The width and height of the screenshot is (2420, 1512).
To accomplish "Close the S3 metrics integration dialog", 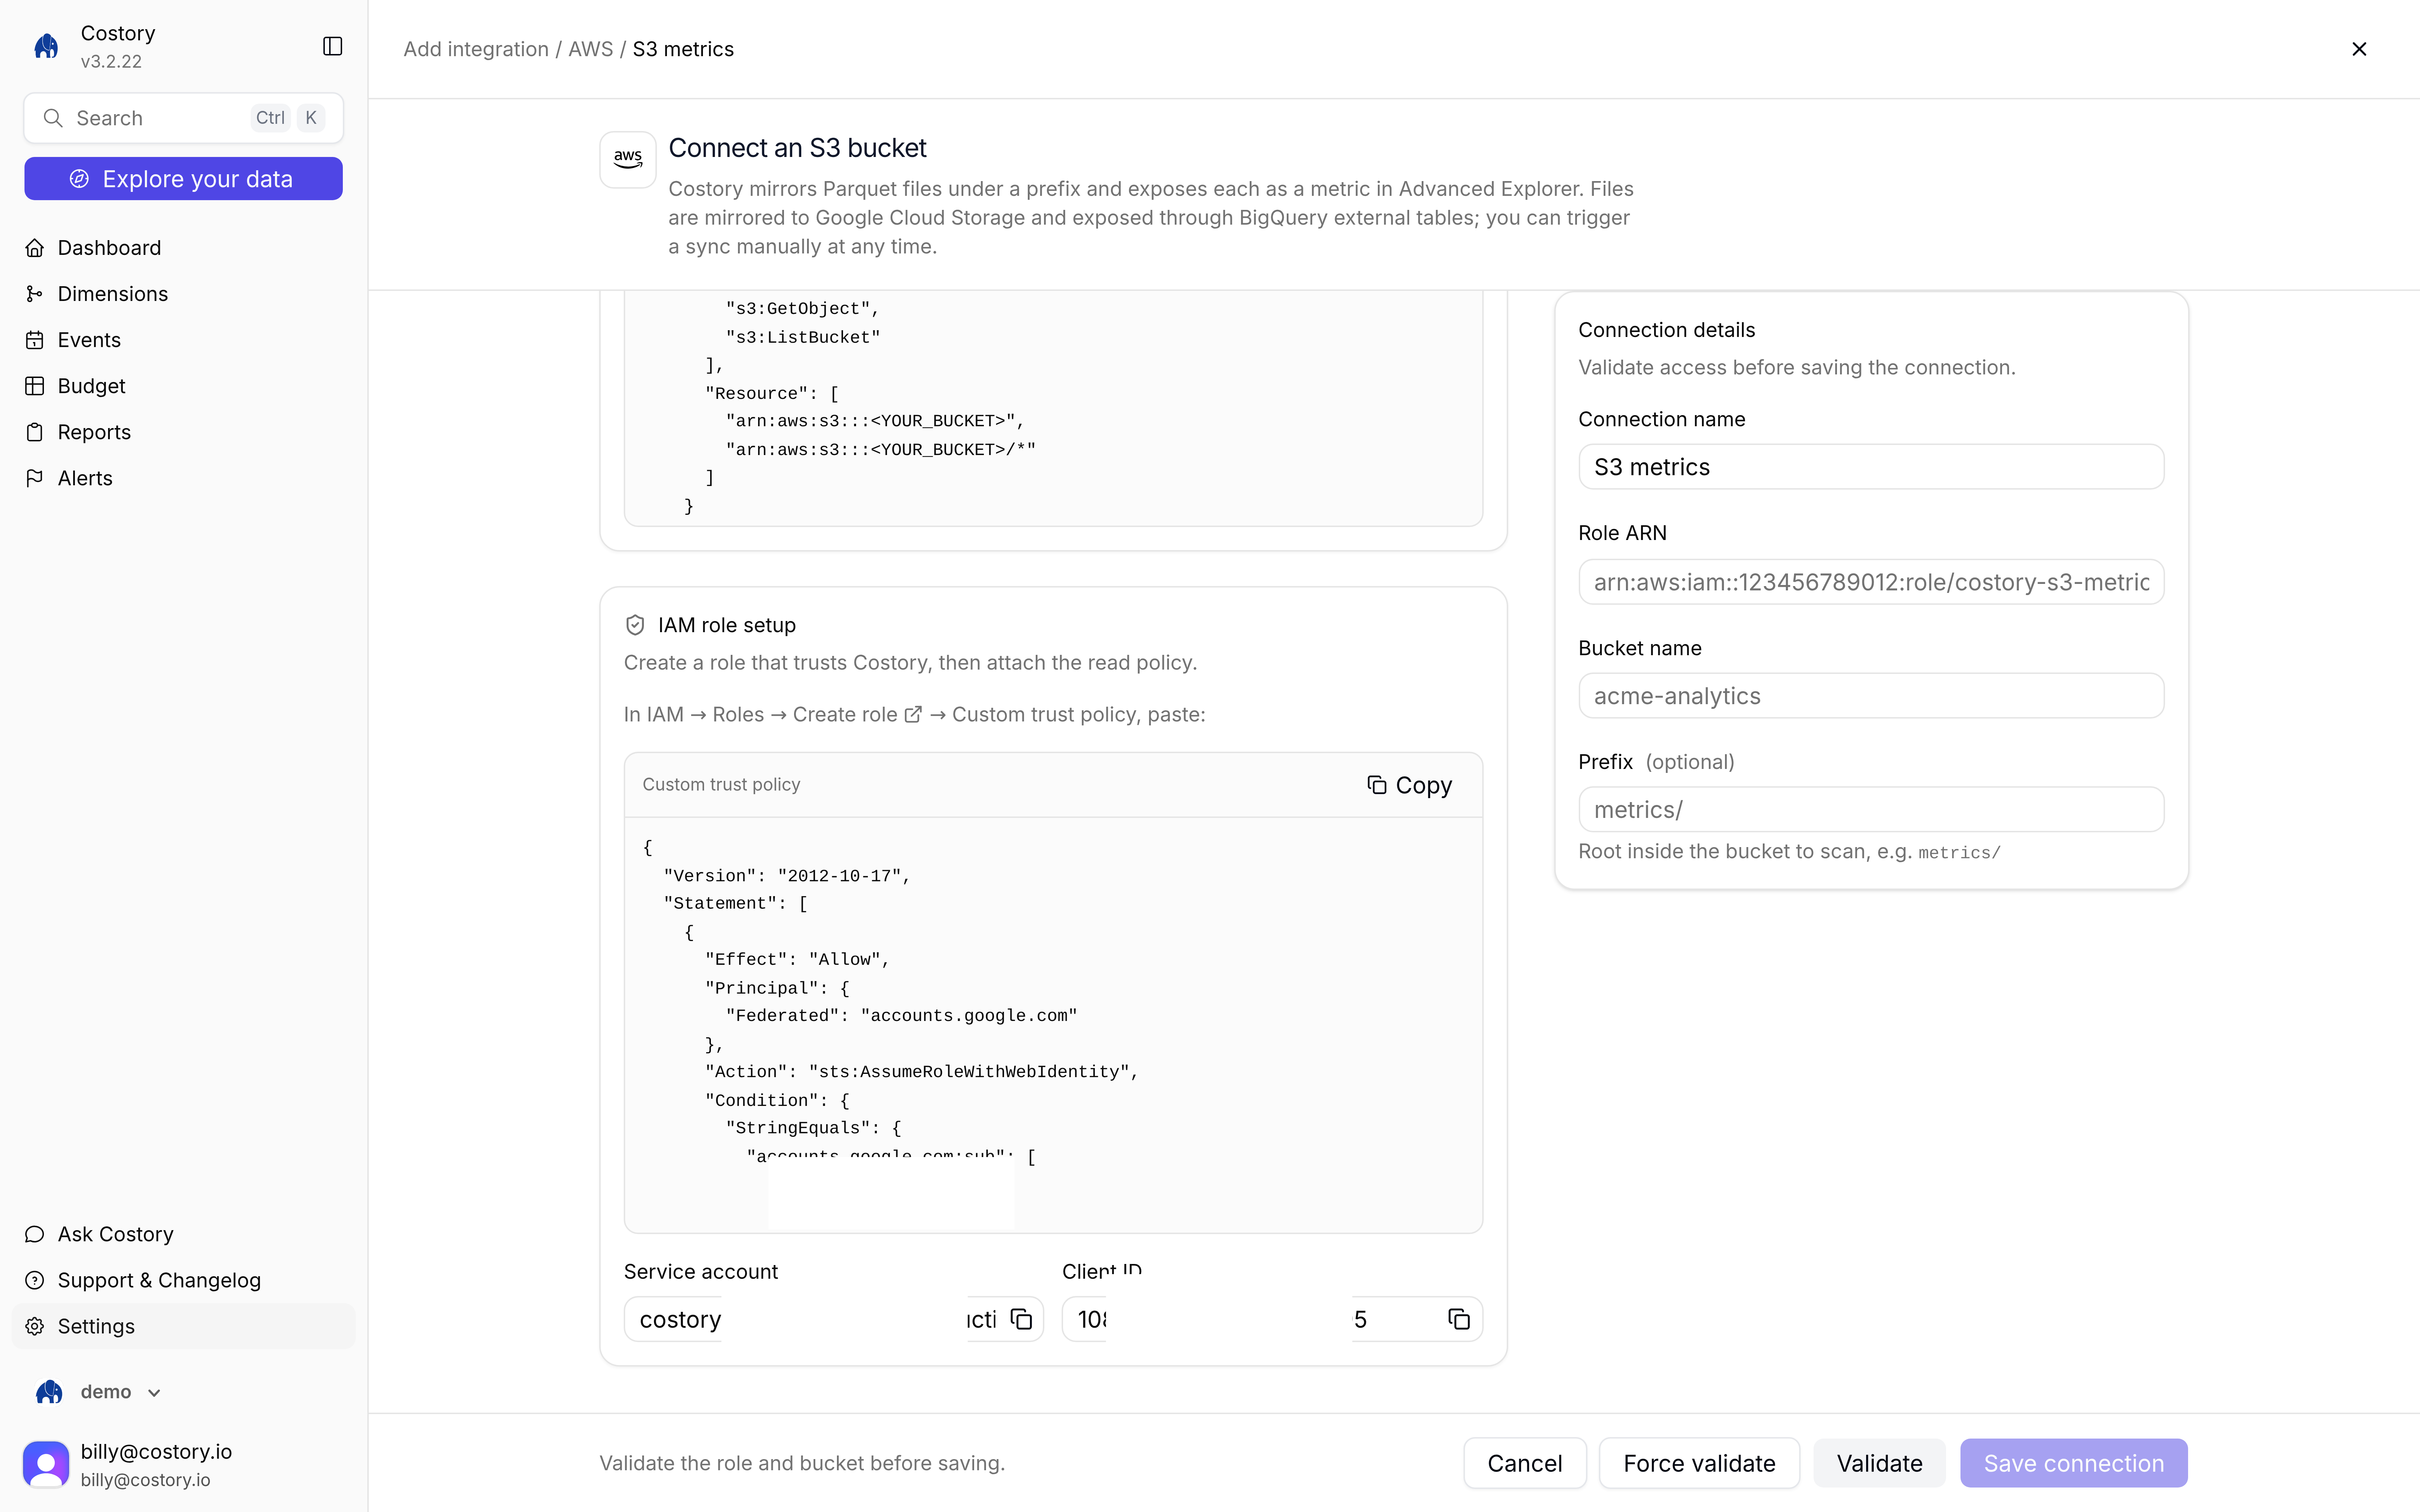I will (2359, 49).
